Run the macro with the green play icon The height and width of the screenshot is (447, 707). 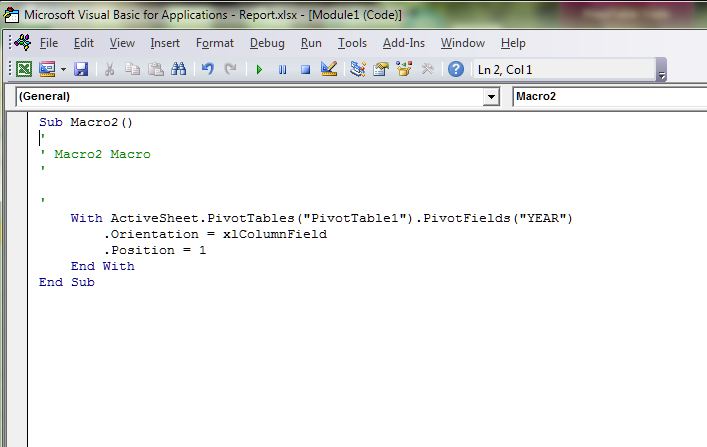click(259, 69)
